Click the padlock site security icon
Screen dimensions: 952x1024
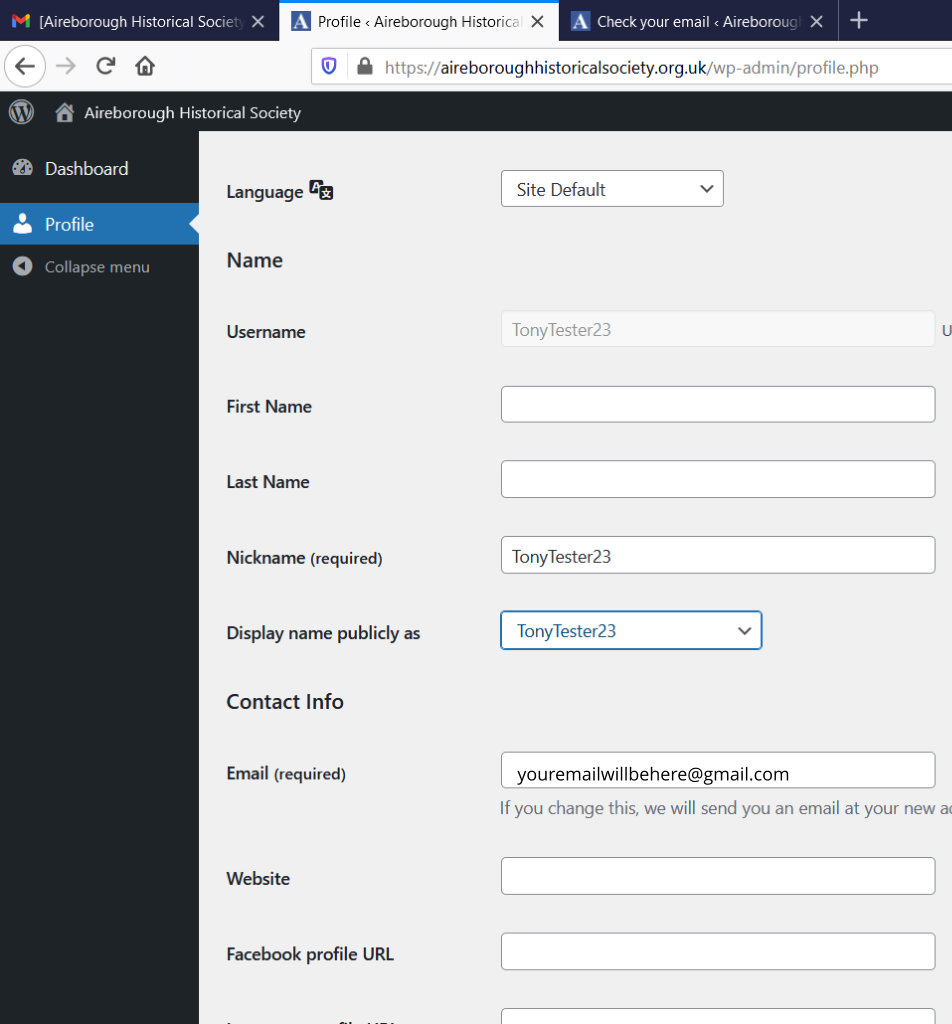[364, 67]
